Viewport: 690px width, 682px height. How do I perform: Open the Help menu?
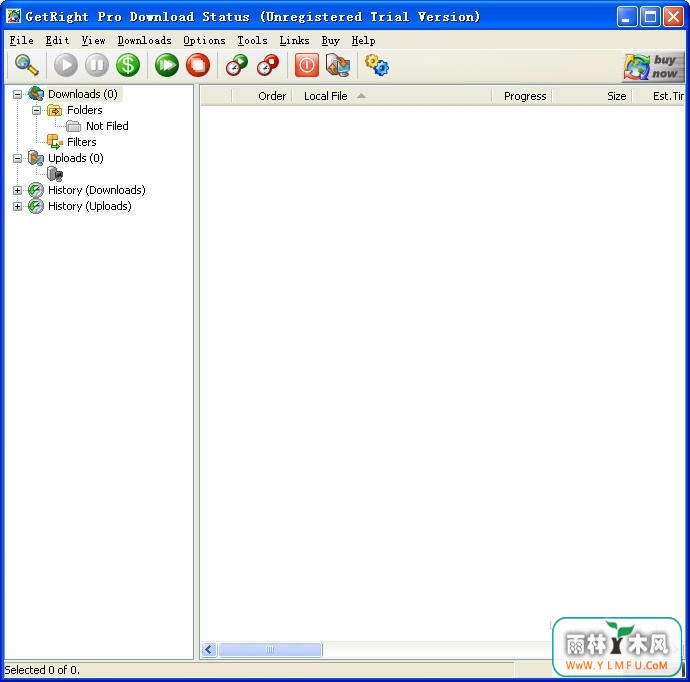tap(363, 40)
